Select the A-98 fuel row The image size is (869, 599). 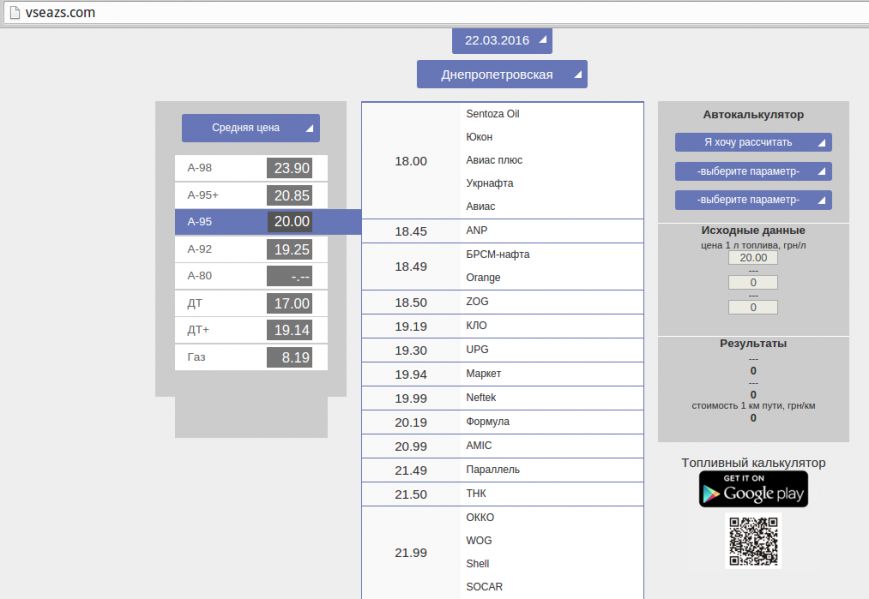click(x=251, y=168)
